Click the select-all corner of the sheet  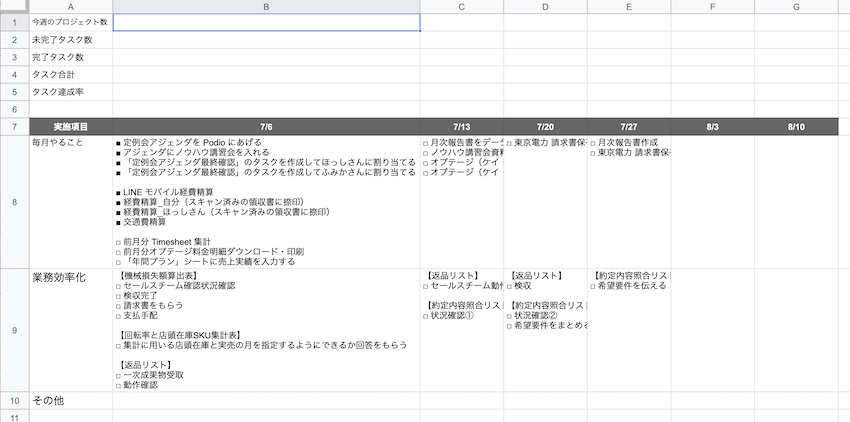click(13, 6)
